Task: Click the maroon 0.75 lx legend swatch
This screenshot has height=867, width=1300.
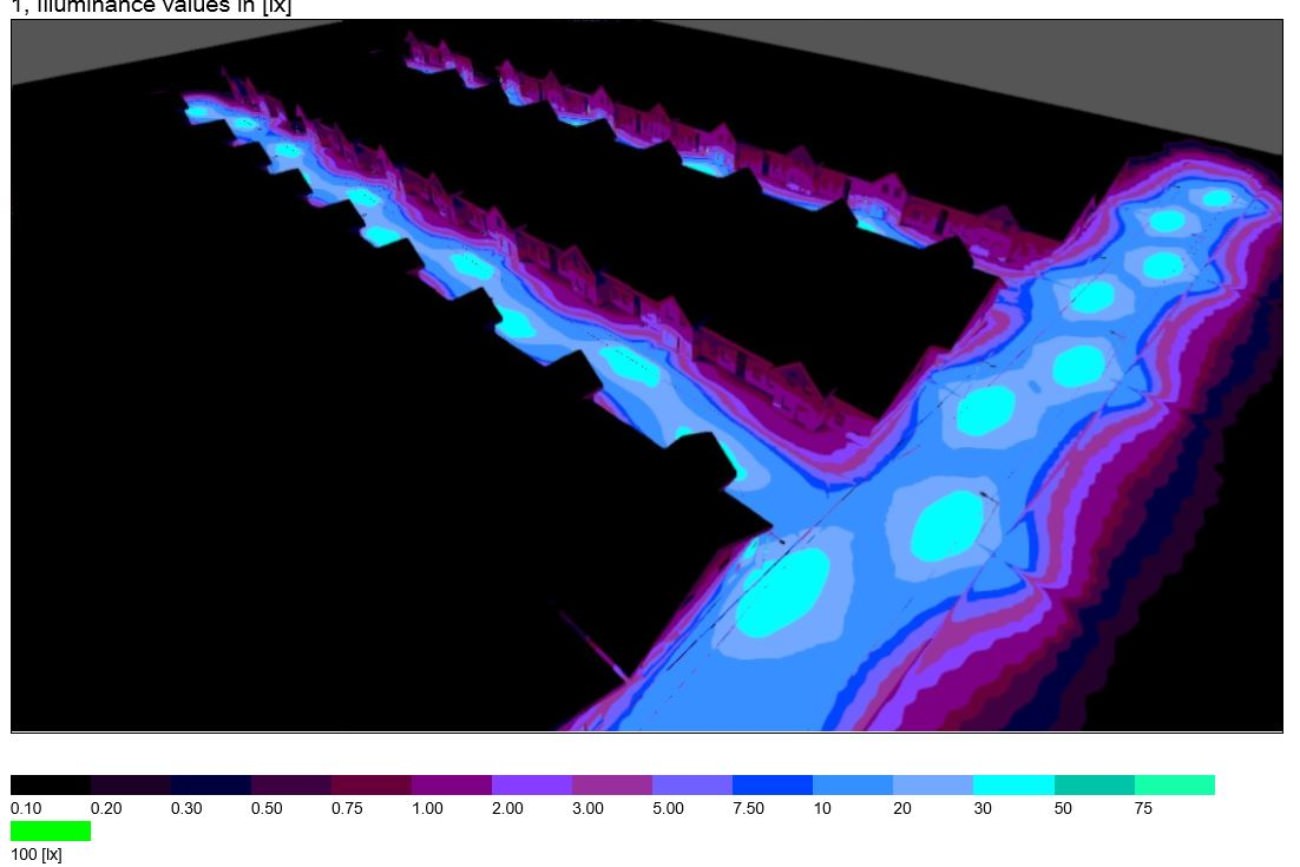Action: click(x=371, y=785)
